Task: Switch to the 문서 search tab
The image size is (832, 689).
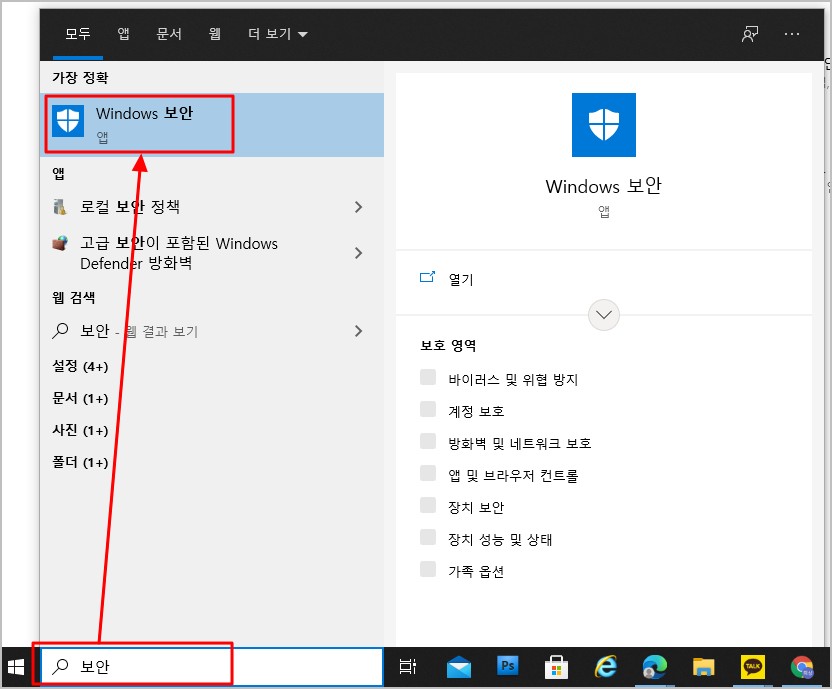Action: [x=169, y=34]
